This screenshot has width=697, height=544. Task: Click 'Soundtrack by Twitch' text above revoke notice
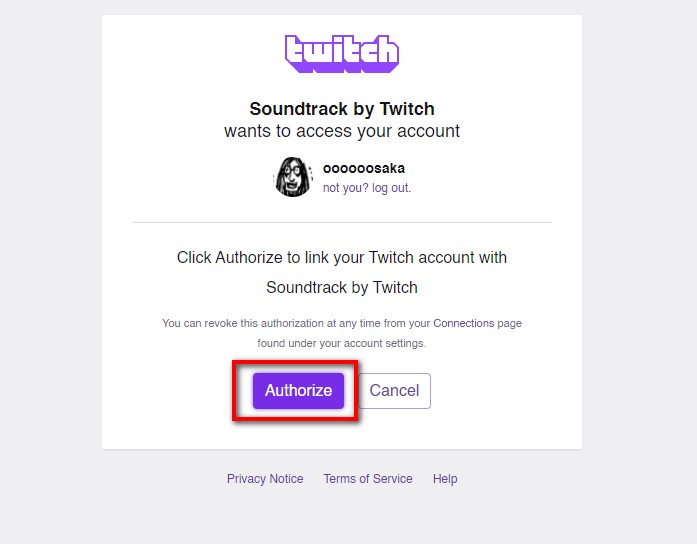coord(342,288)
